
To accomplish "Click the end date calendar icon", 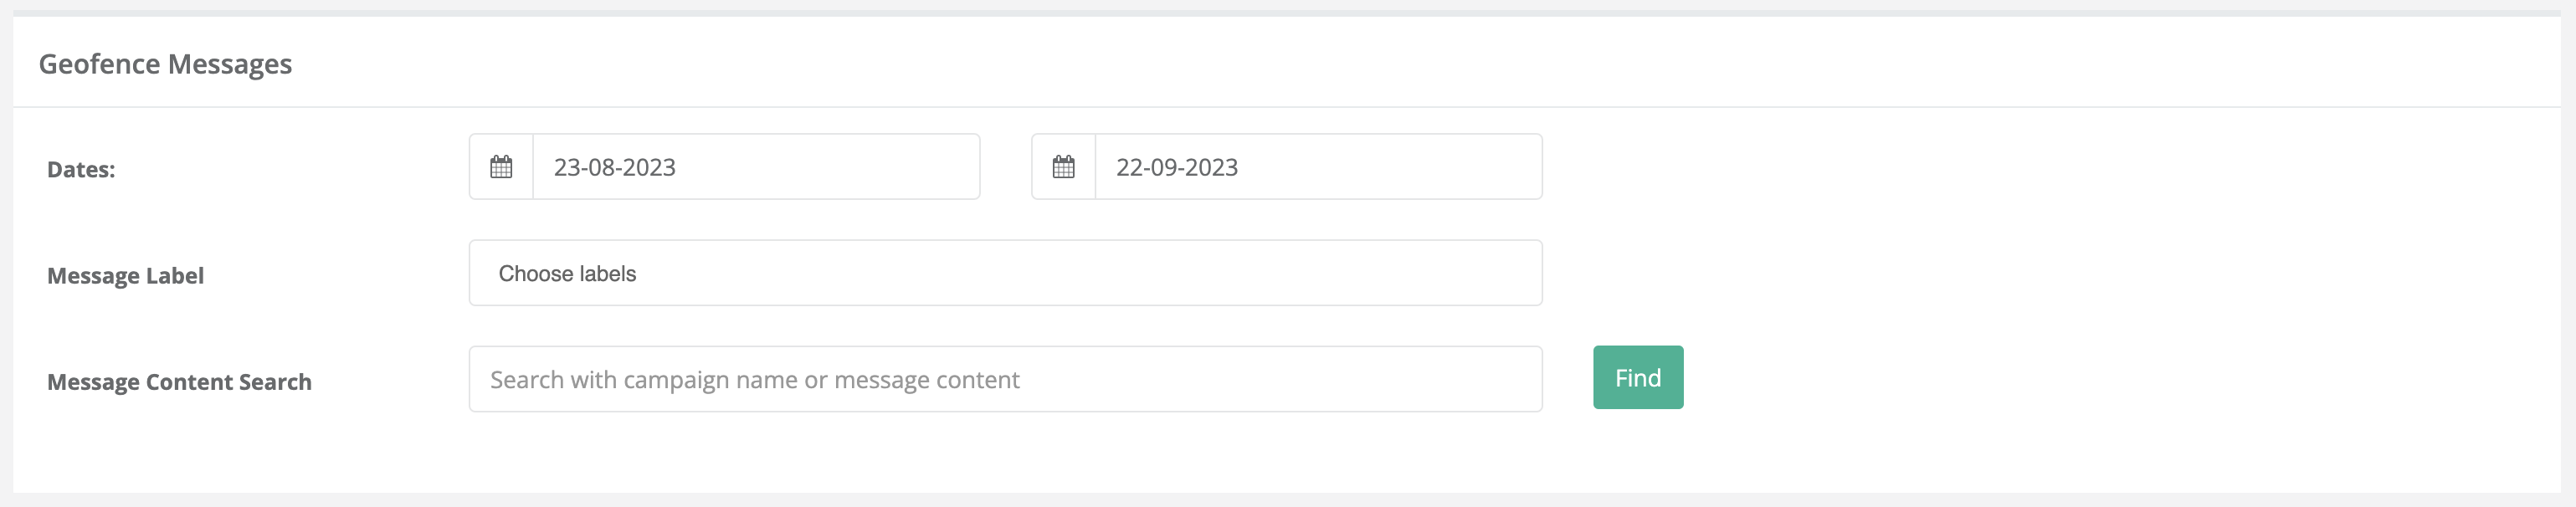I will [x=1063, y=167].
